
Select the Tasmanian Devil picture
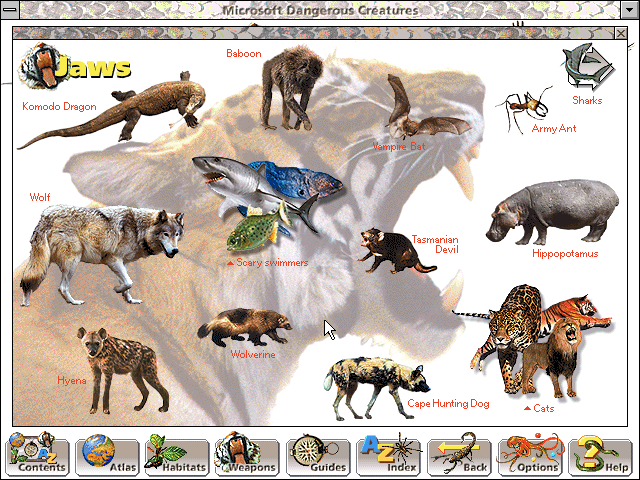click(392, 251)
